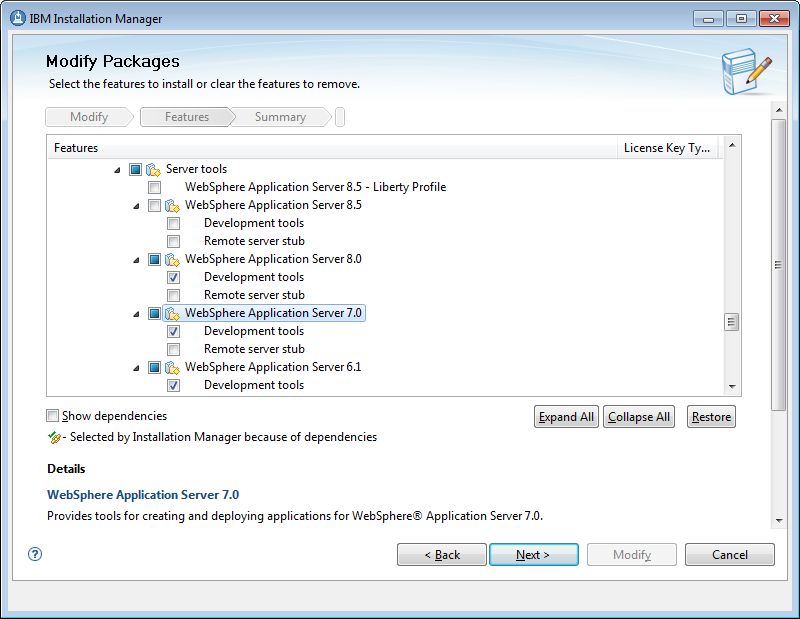Click the icon beside WebSphere Application Server 8.0
The height and width of the screenshot is (619, 800).
[x=170, y=259]
